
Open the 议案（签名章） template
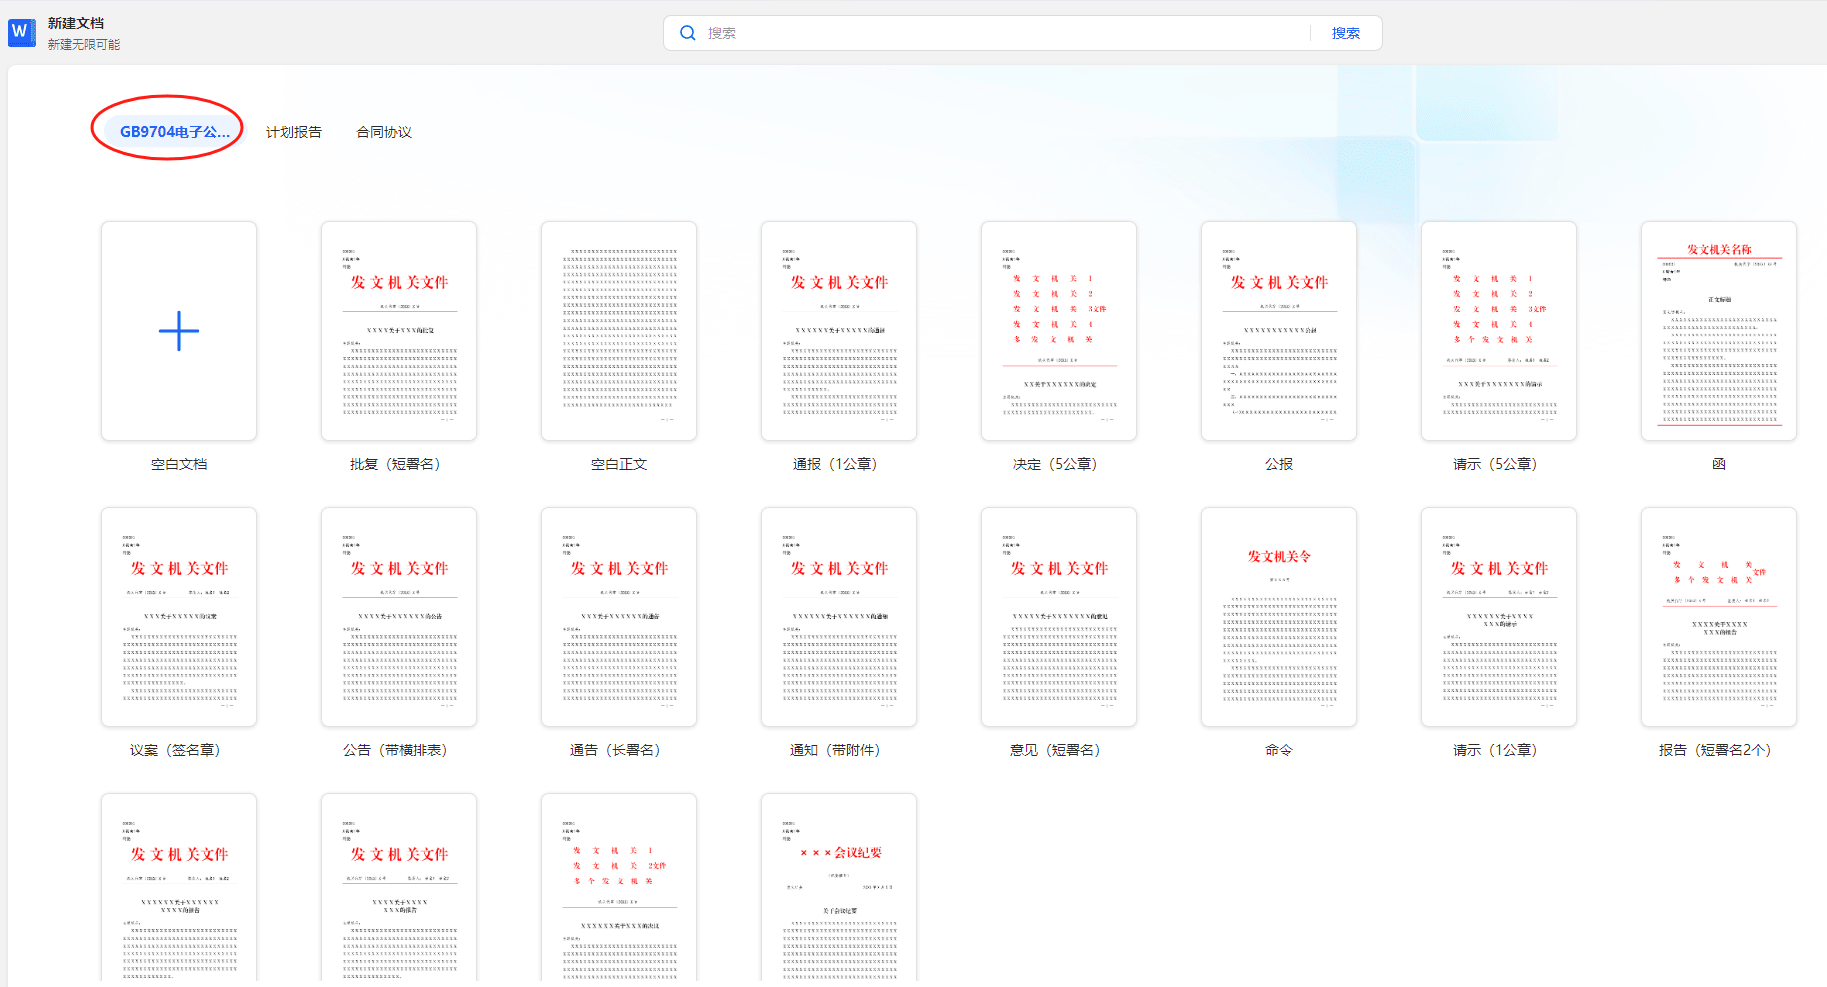click(178, 616)
